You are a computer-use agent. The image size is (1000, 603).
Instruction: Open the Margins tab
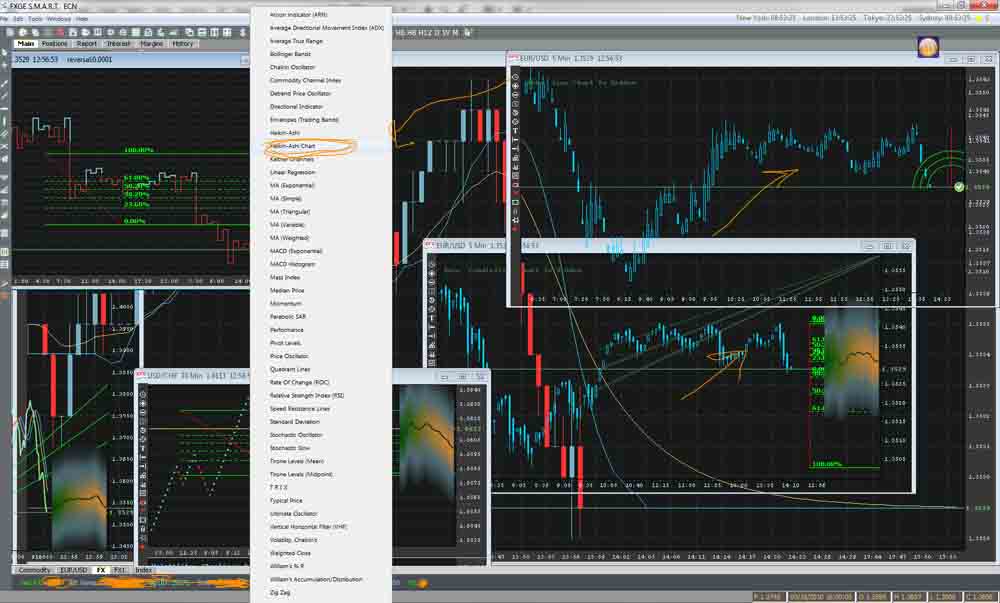151,44
